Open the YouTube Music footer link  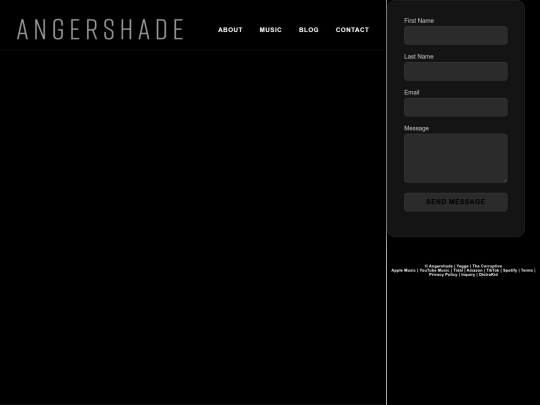pyautogui.click(x=434, y=270)
